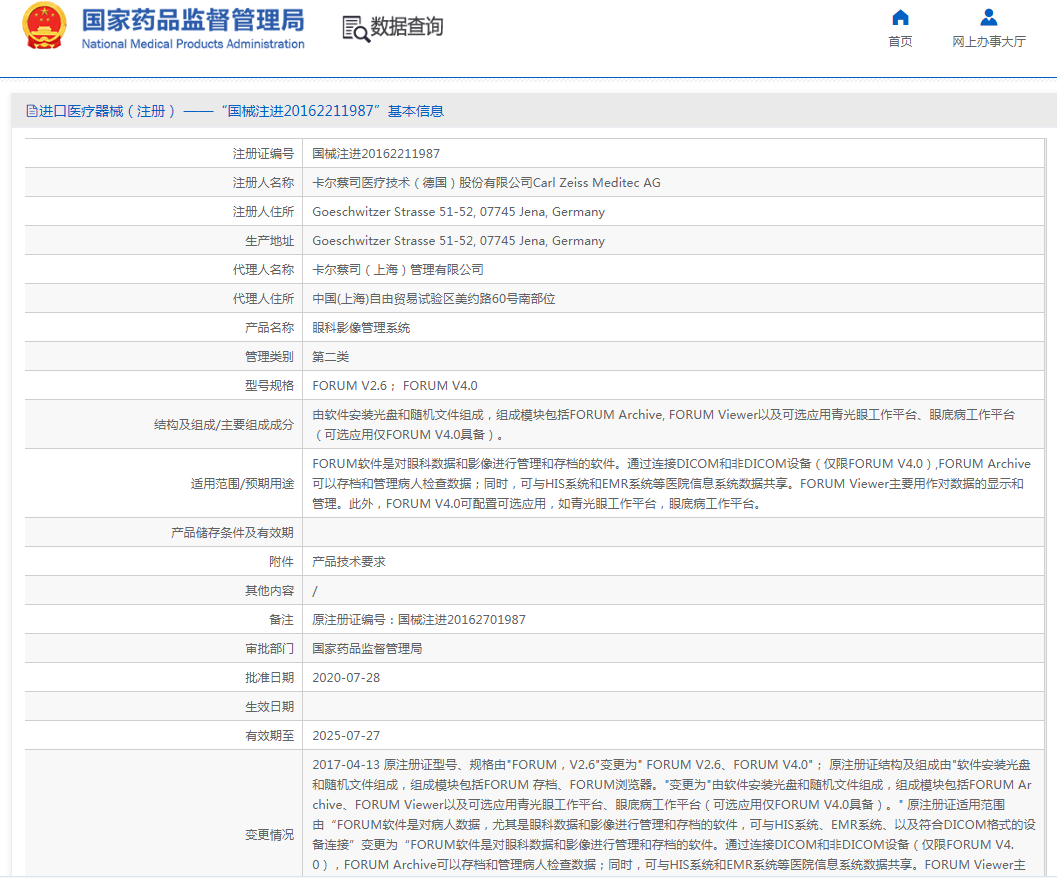Image resolution: width=1057 pixels, height=878 pixels.
Task: Click 产品技术要求 attachment text
Action: pos(349,562)
